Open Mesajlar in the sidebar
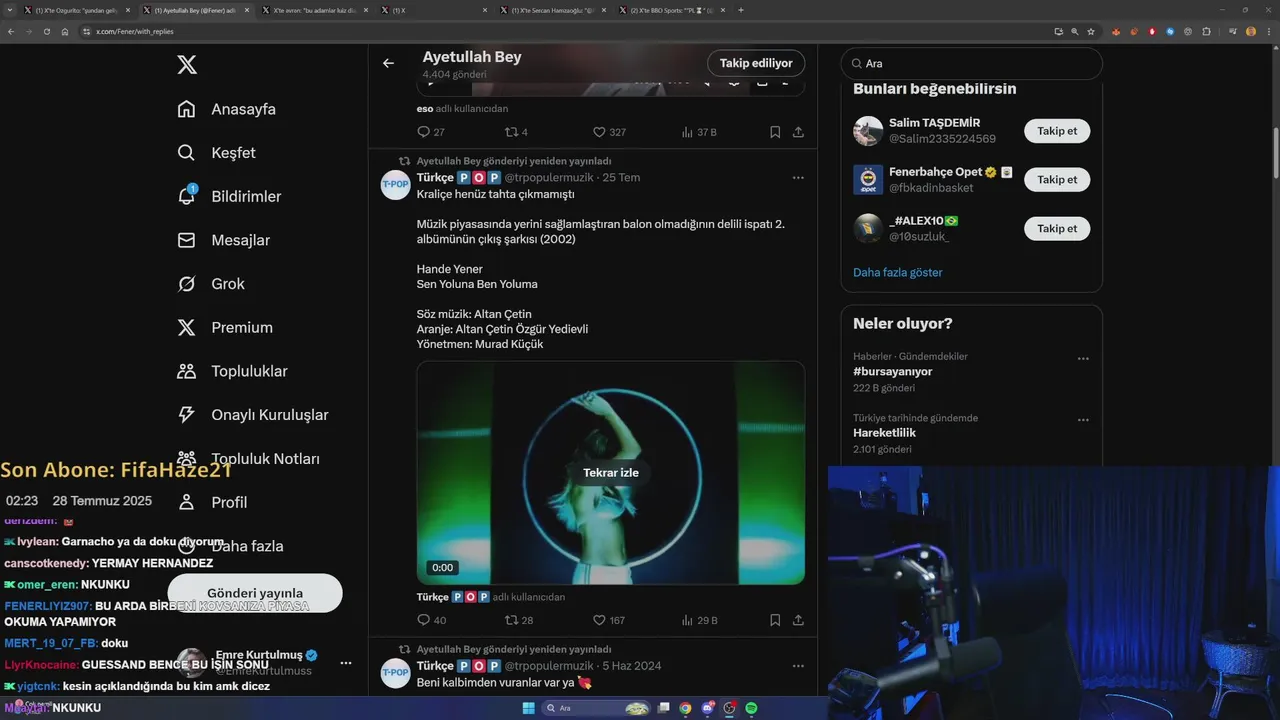The width and height of the screenshot is (1280, 720). coord(223,240)
